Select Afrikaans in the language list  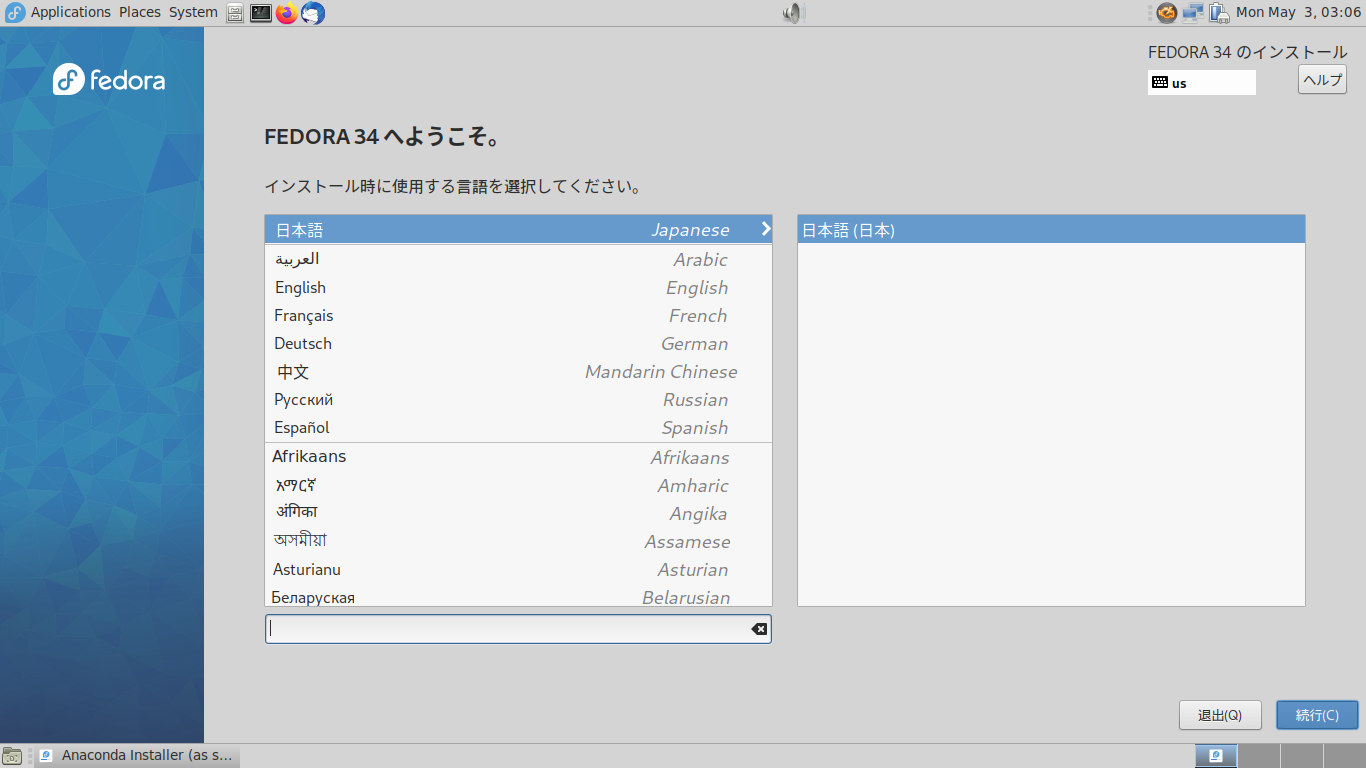(x=518, y=457)
